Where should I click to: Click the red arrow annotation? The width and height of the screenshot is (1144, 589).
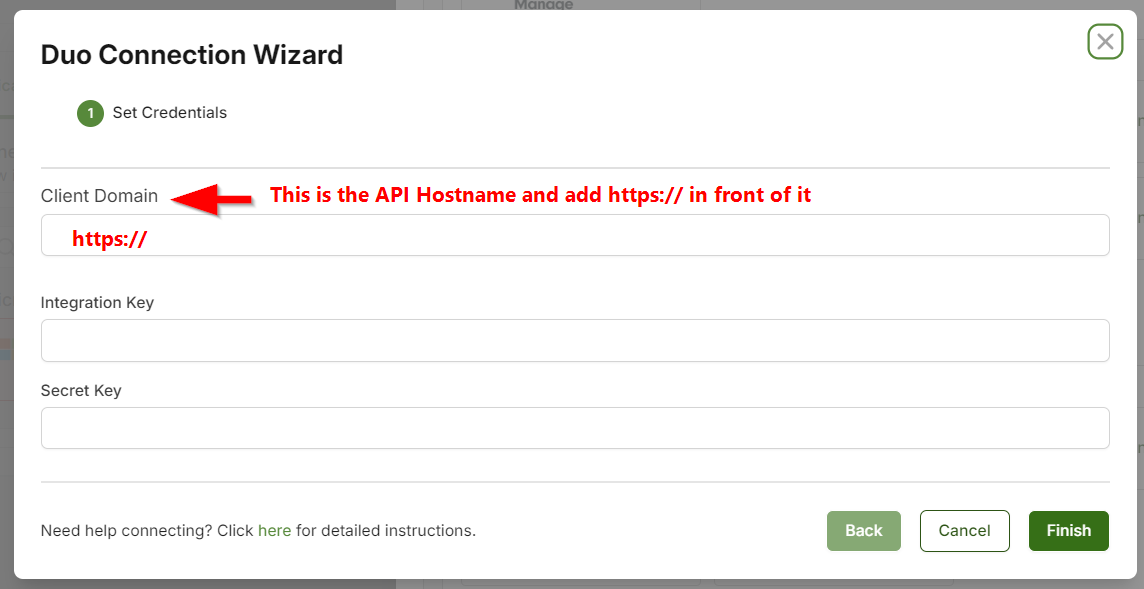212,199
